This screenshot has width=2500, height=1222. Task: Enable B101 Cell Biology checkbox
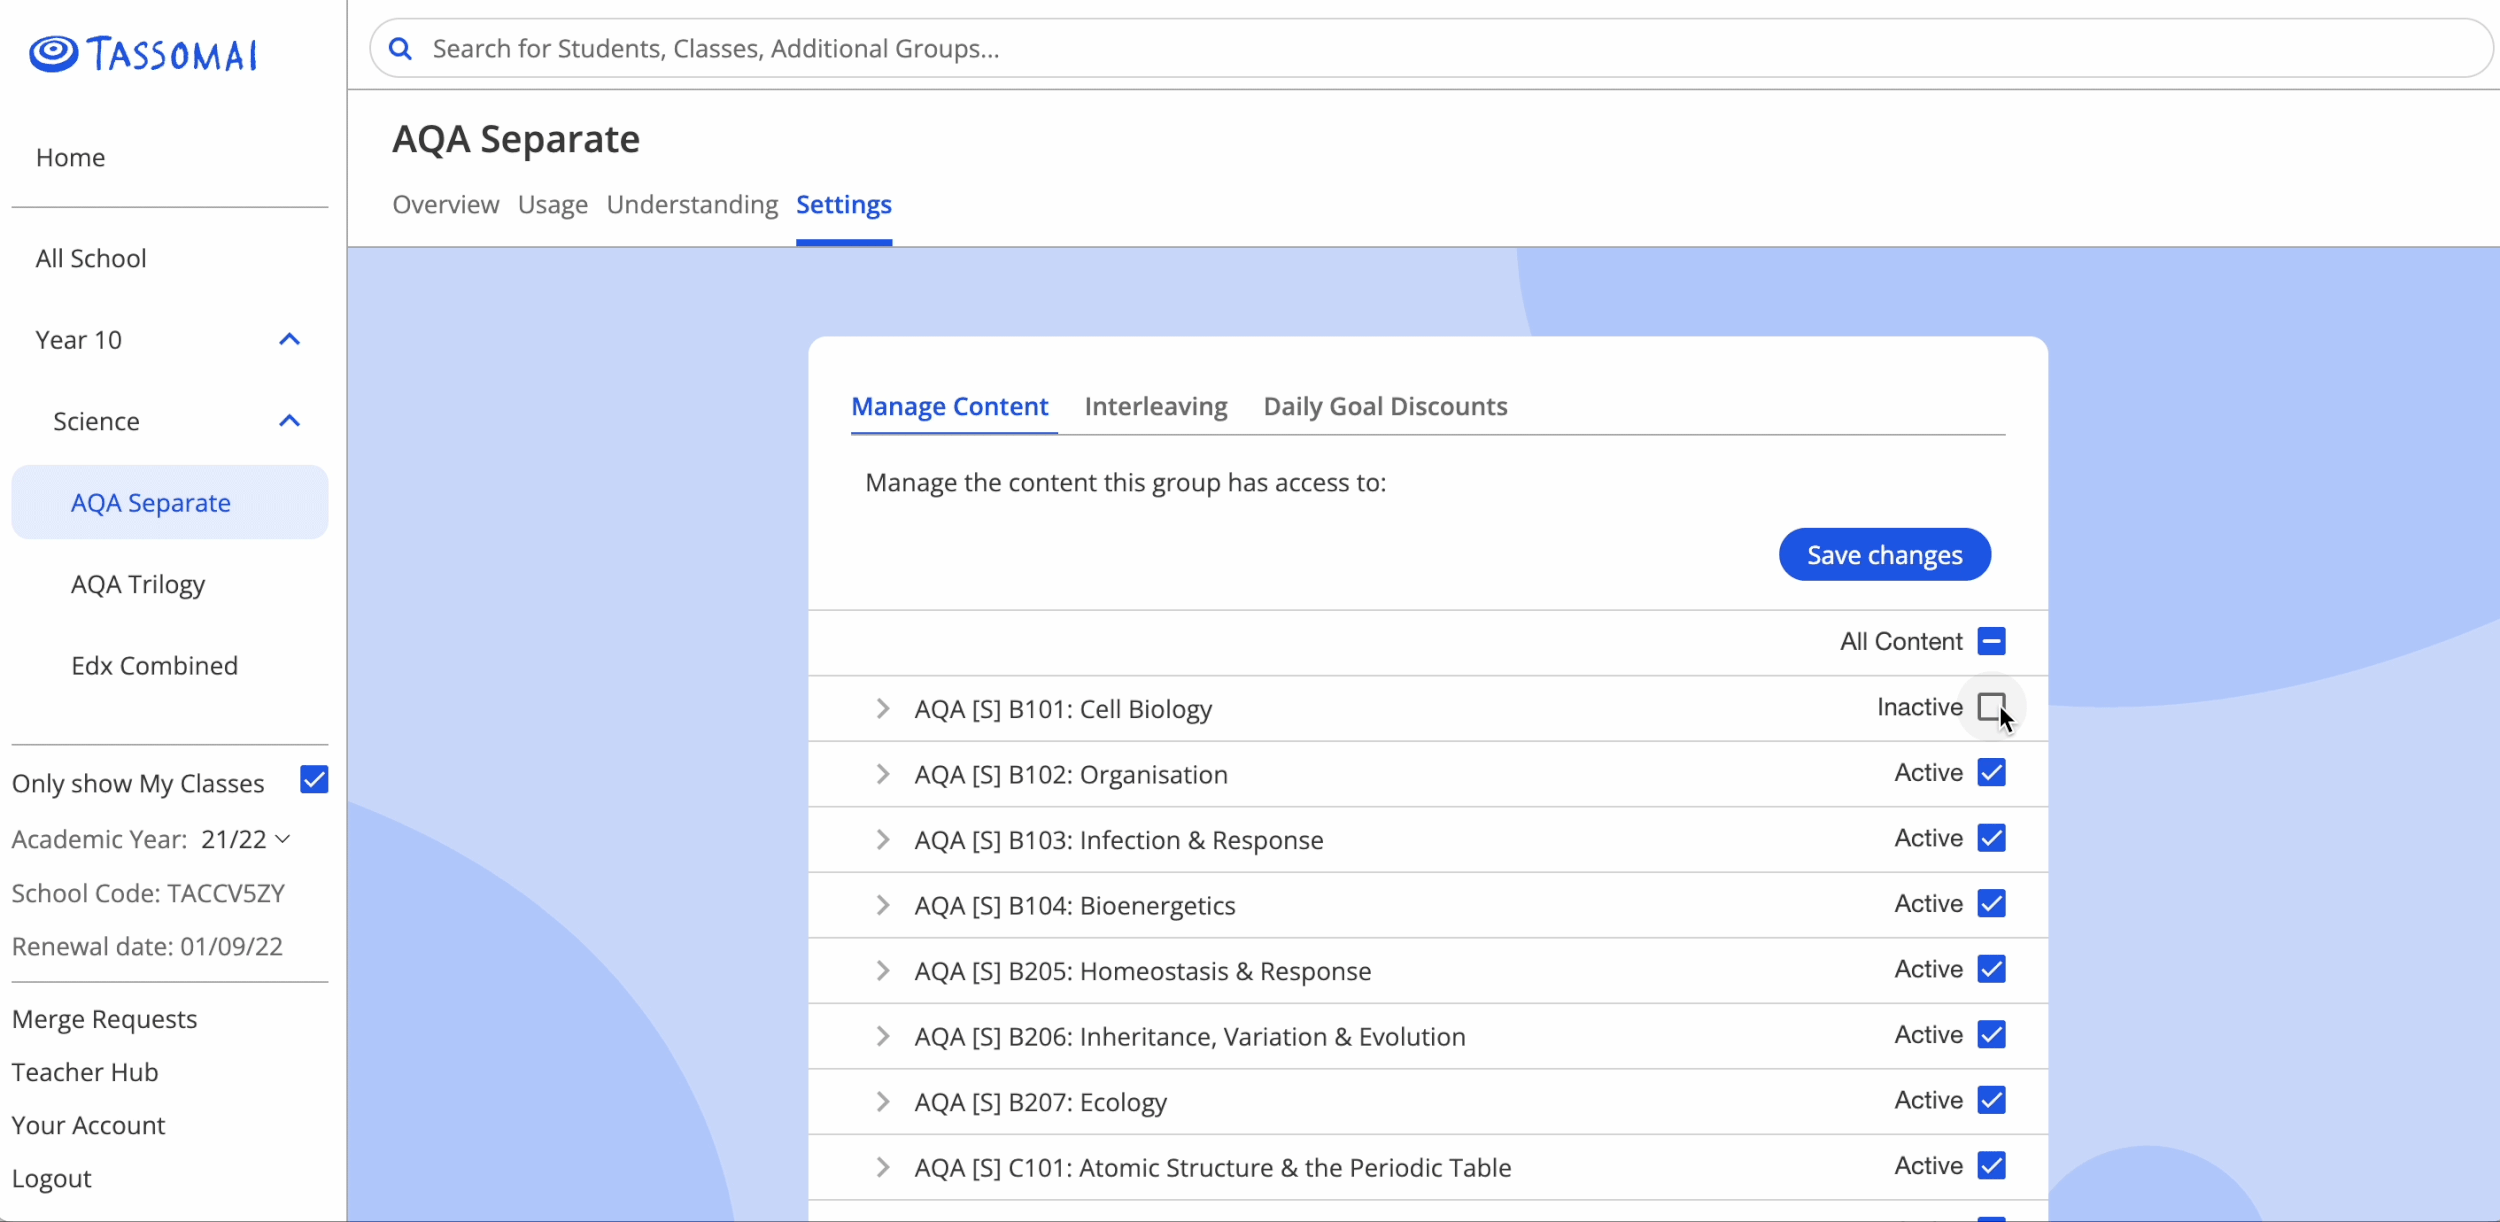(x=1991, y=707)
